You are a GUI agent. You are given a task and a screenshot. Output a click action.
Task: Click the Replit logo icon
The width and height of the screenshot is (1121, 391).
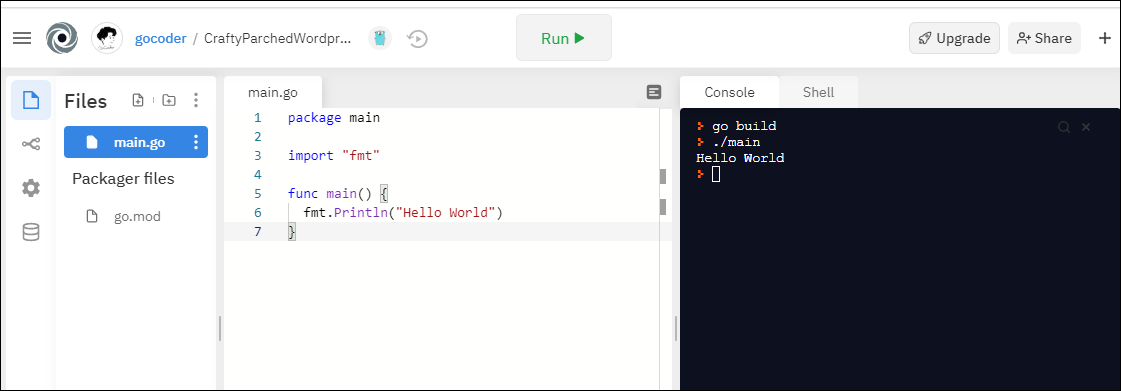61,39
